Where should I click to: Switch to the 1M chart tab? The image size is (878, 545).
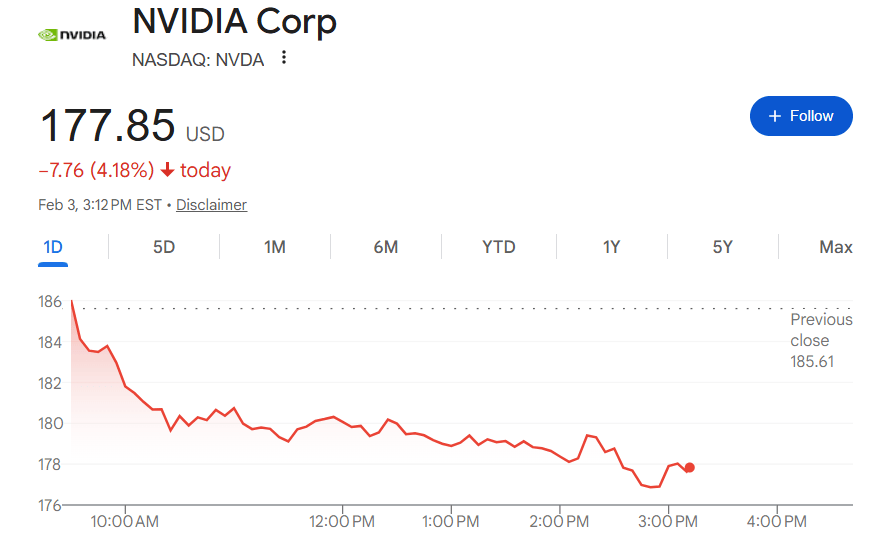(x=275, y=247)
